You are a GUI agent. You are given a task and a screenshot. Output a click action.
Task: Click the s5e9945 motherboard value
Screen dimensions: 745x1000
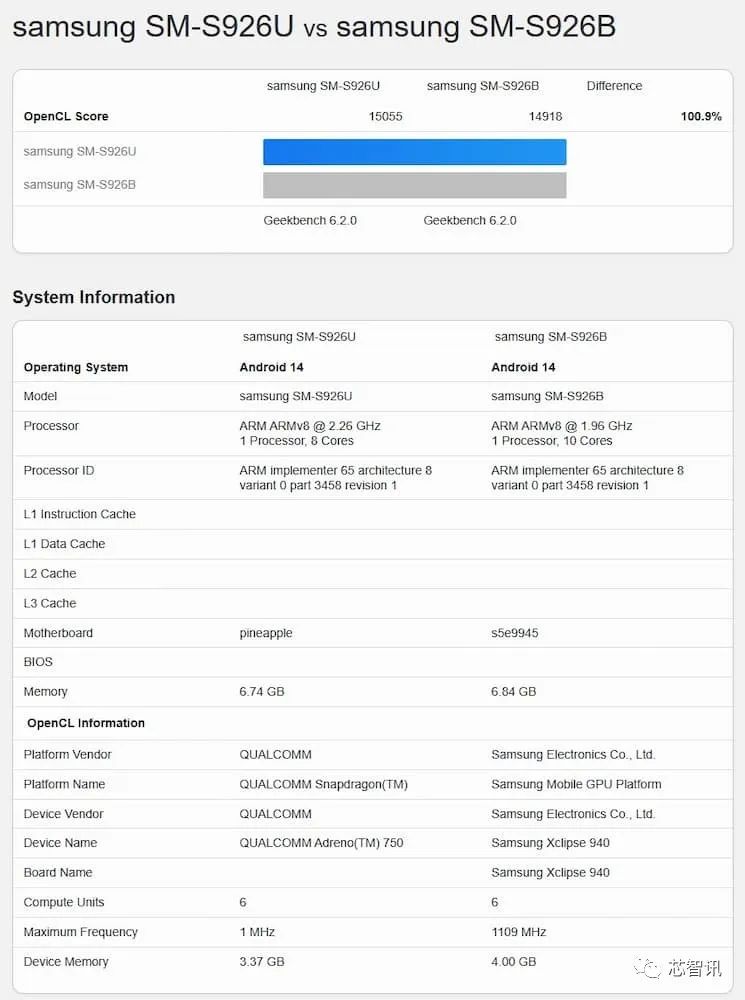(x=515, y=633)
